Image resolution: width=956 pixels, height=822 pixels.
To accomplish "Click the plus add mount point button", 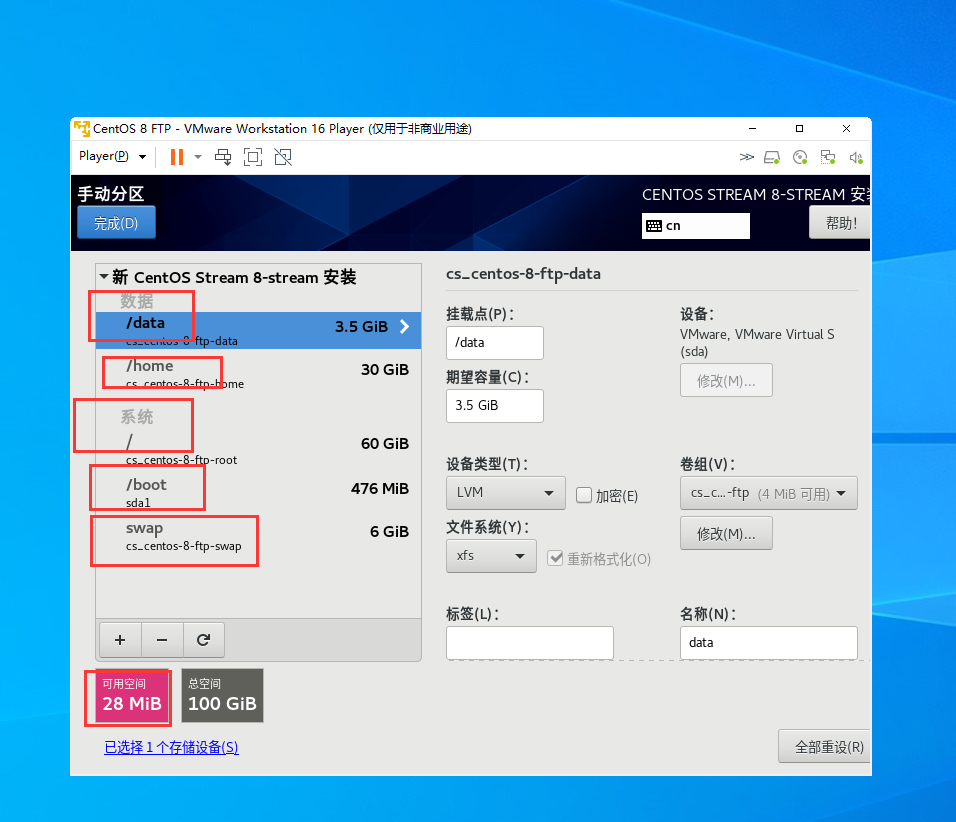I will pos(120,640).
